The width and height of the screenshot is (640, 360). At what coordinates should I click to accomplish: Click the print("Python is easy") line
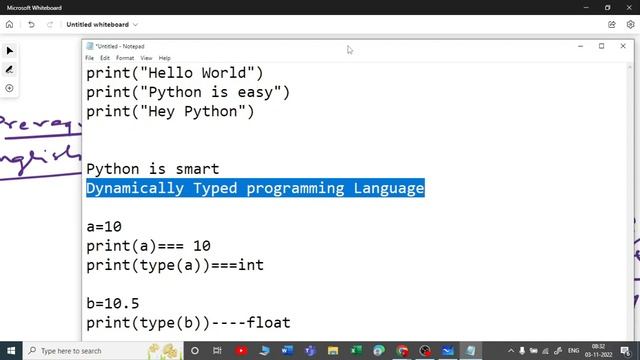coord(188,92)
